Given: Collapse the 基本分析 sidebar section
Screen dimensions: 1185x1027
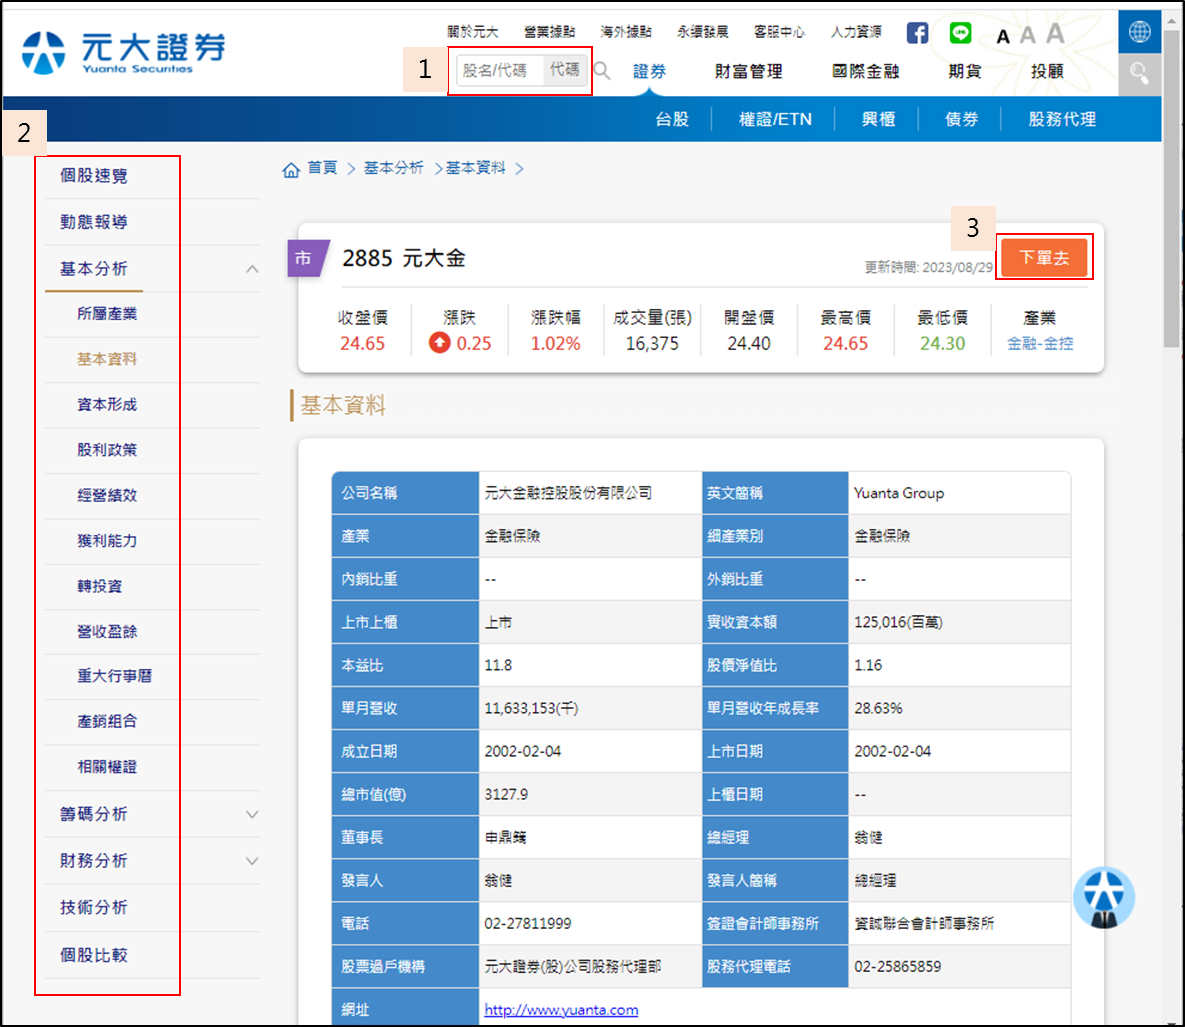Looking at the screenshot, I should [x=252, y=269].
